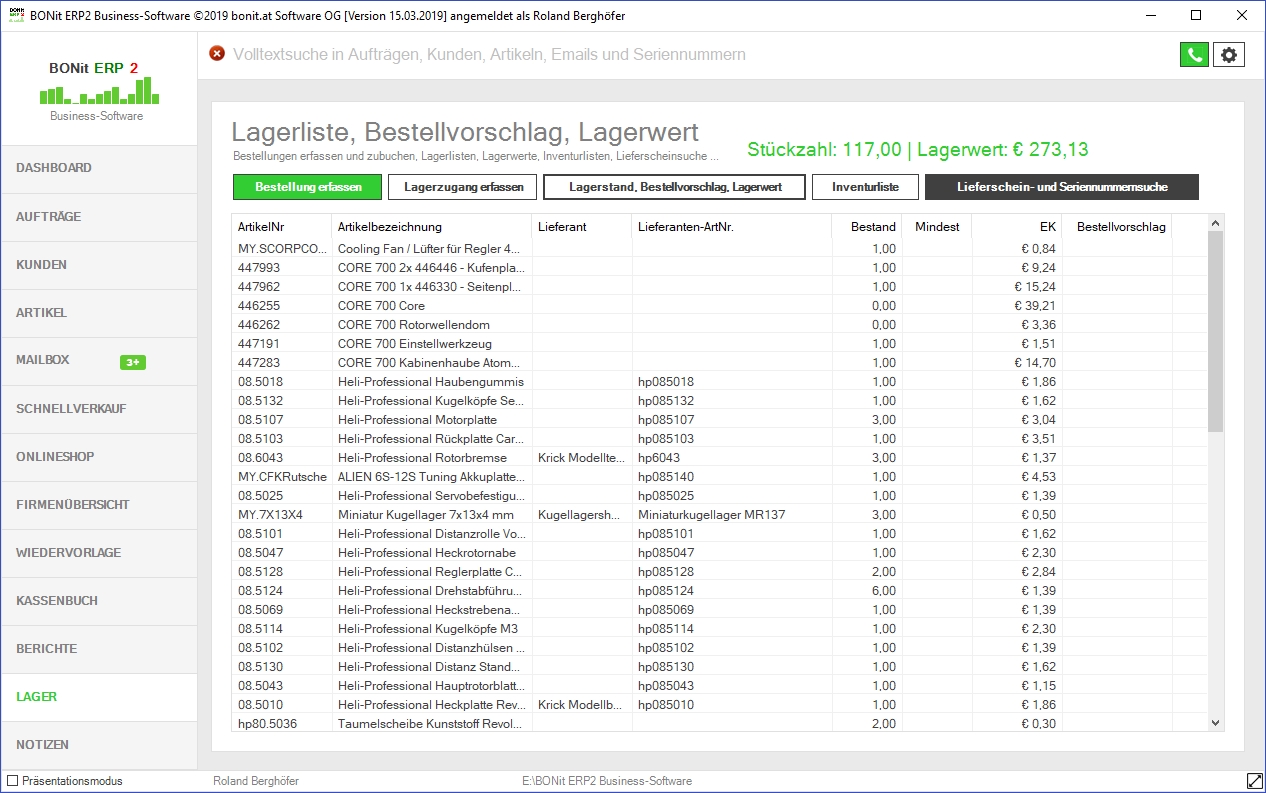Screen dimensions: 1266x793
Task: Click the green phone call icon
Action: point(1194,55)
